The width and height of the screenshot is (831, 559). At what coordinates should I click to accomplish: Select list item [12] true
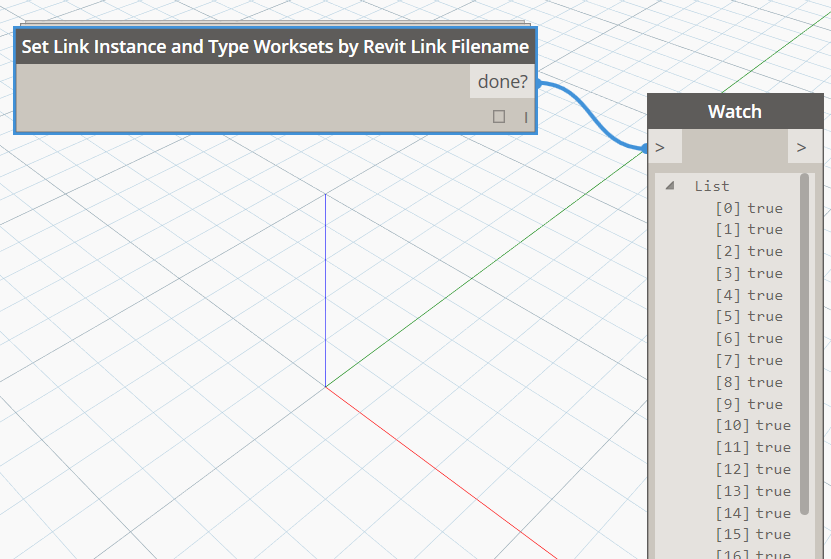[x=753, y=469]
